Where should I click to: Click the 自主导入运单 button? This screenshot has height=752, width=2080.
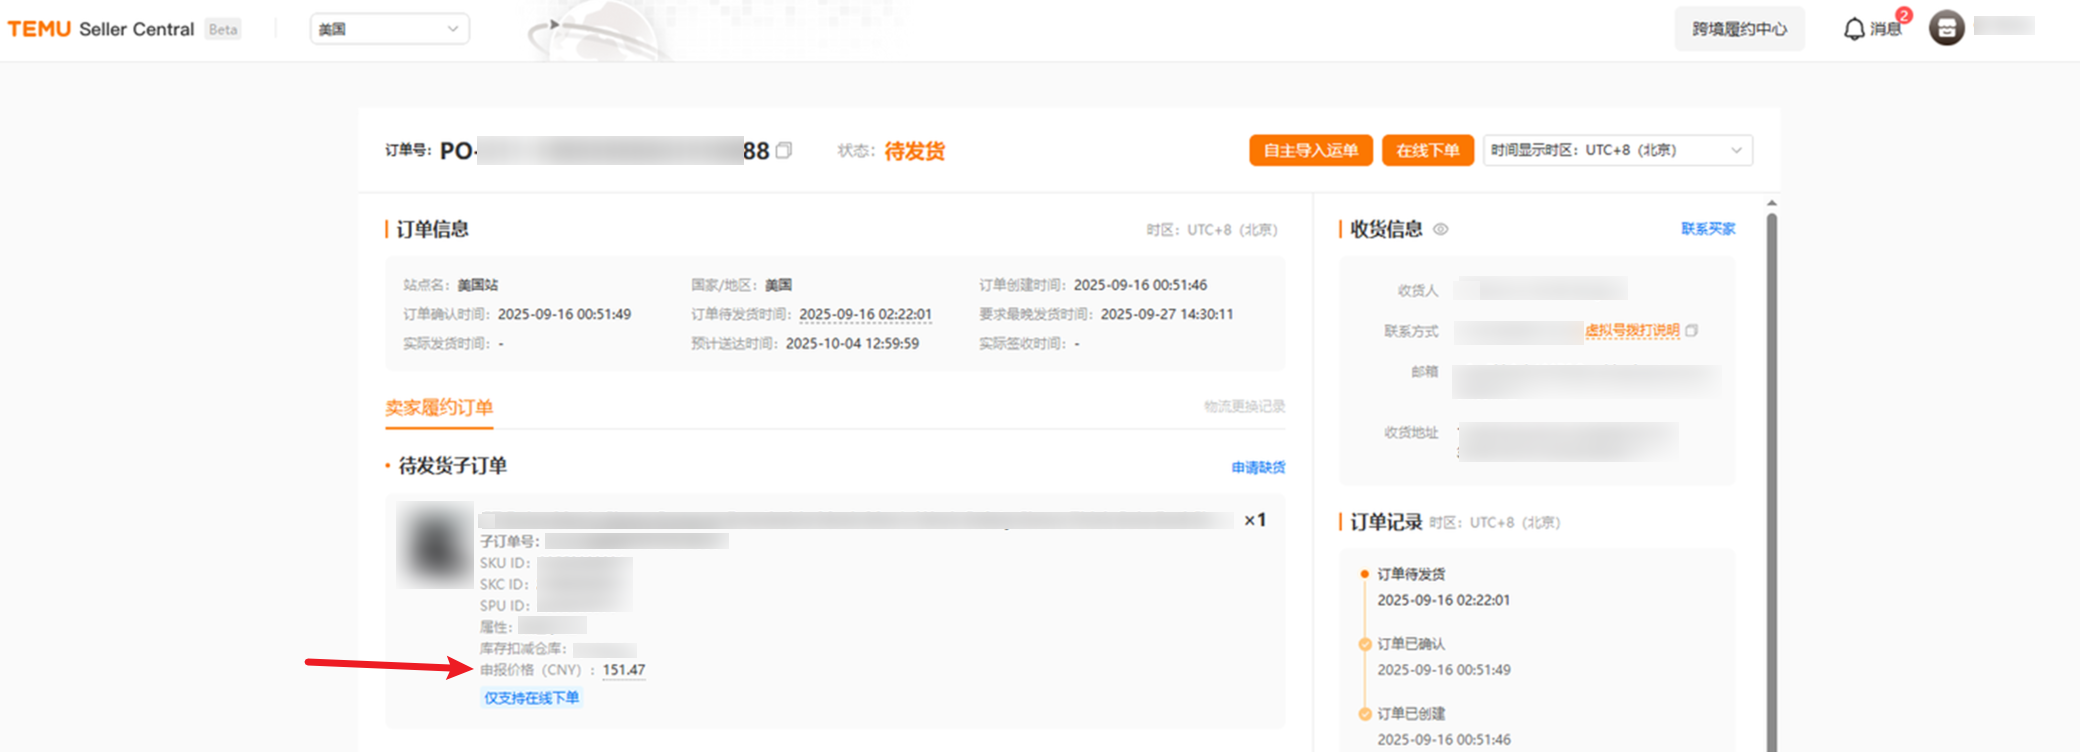[1310, 150]
